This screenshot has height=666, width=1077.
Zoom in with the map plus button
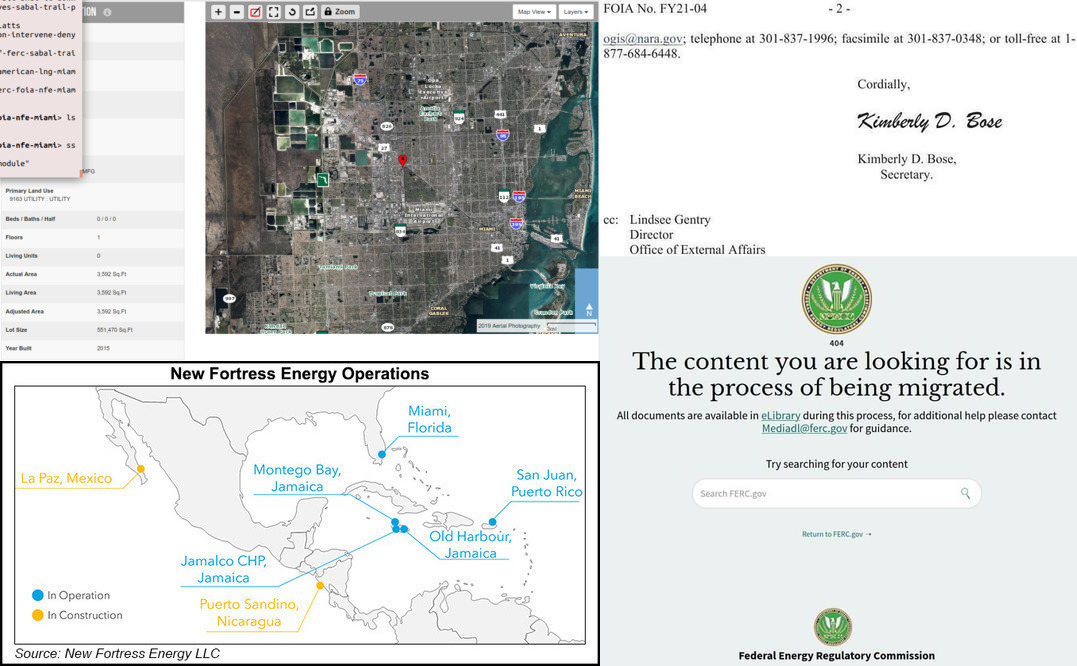click(218, 12)
